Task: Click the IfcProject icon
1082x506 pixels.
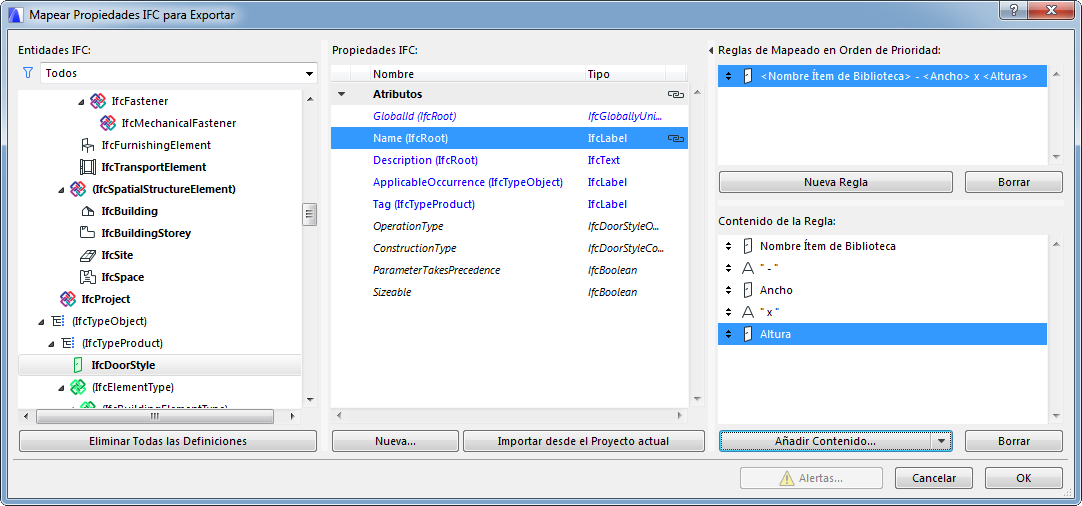Action: [68, 299]
